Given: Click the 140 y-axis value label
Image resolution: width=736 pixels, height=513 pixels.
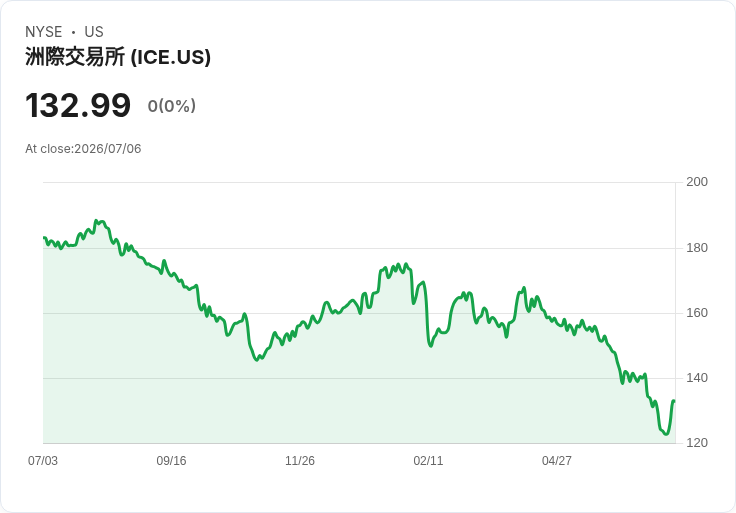Looking at the screenshot, I should [697, 378].
